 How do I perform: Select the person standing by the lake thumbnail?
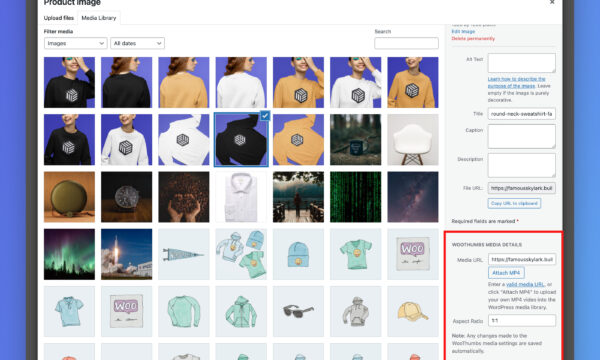point(298,197)
